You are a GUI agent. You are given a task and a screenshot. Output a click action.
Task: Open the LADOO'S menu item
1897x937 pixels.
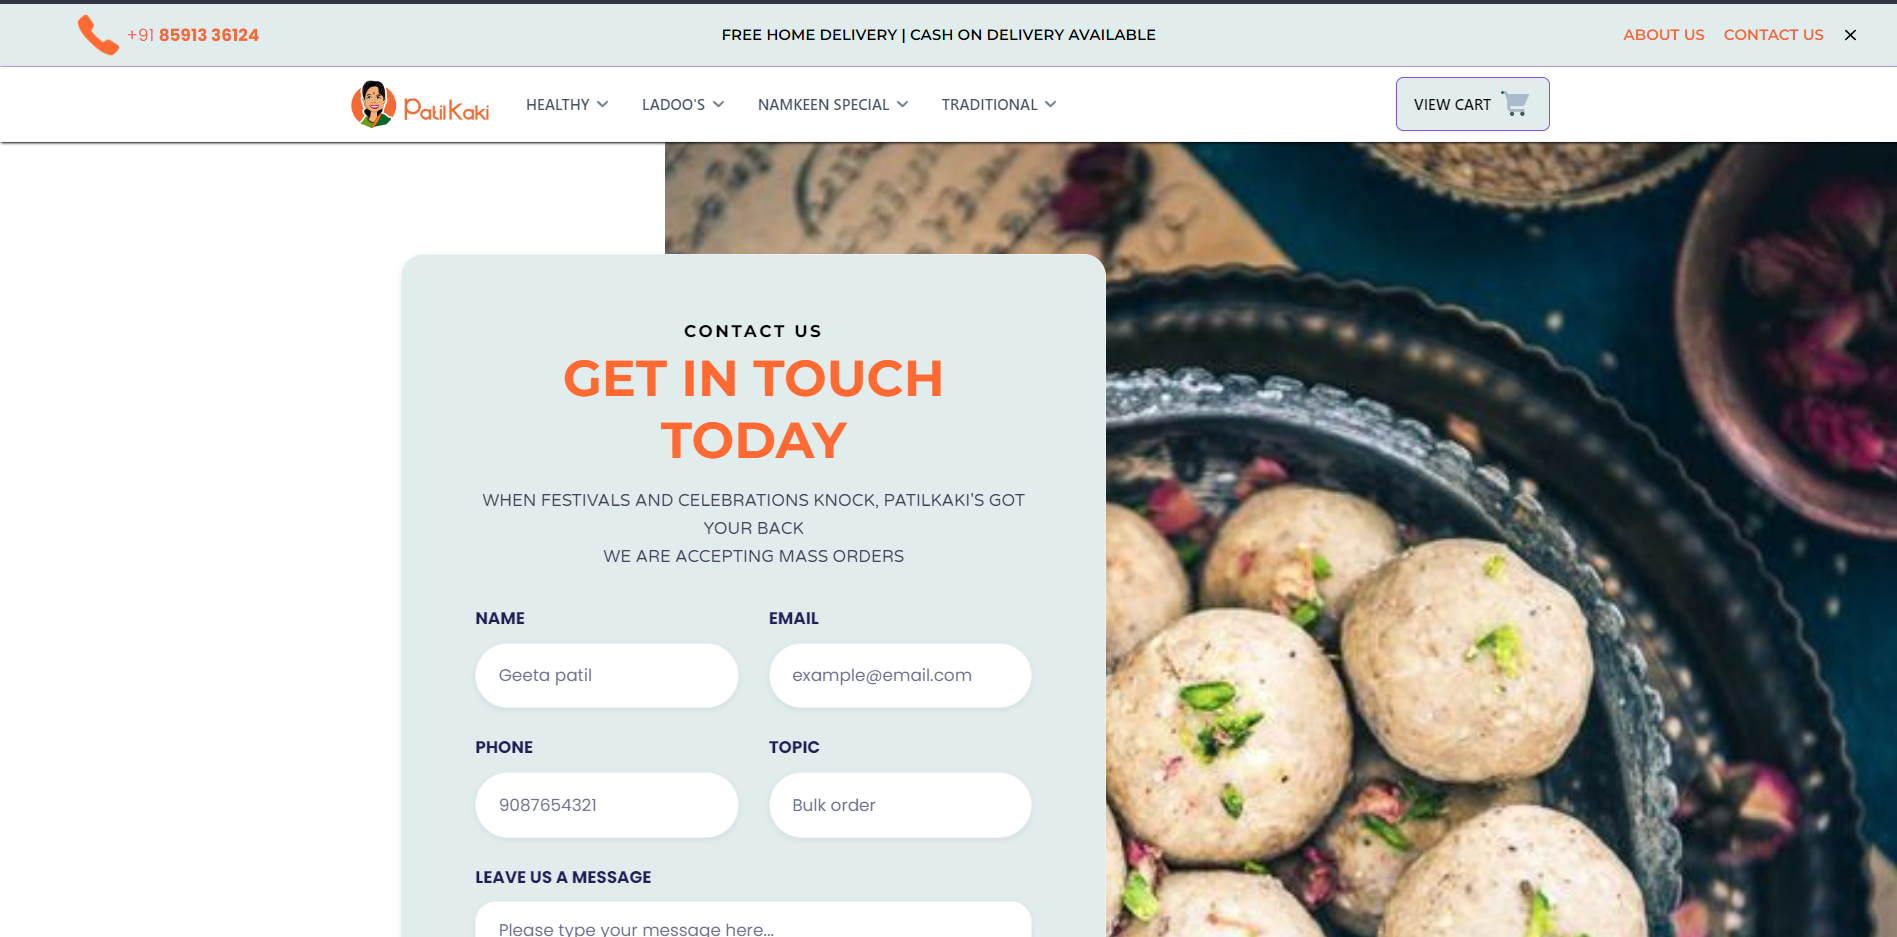point(673,105)
